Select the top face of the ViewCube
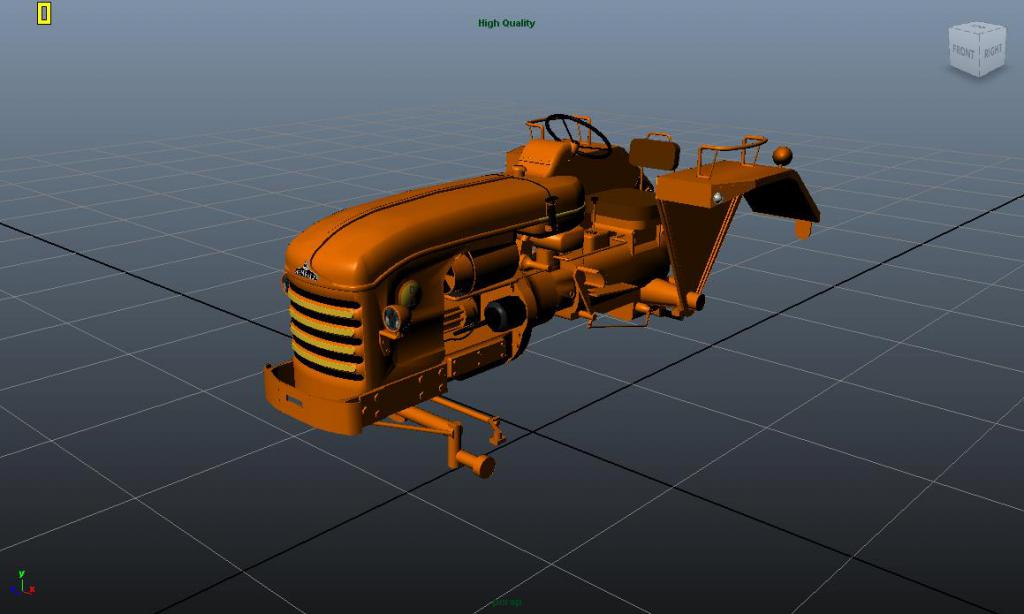 tap(978, 27)
